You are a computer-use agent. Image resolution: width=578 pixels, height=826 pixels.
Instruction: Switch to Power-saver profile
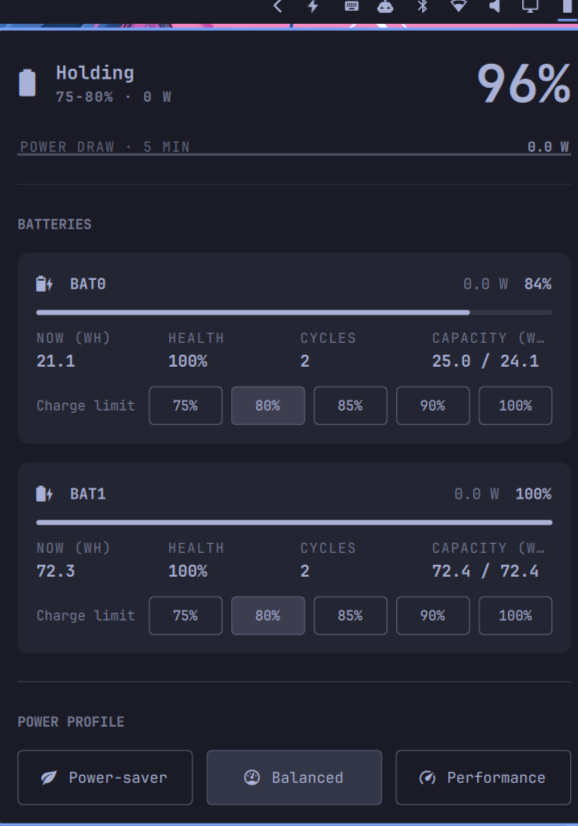click(105, 778)
